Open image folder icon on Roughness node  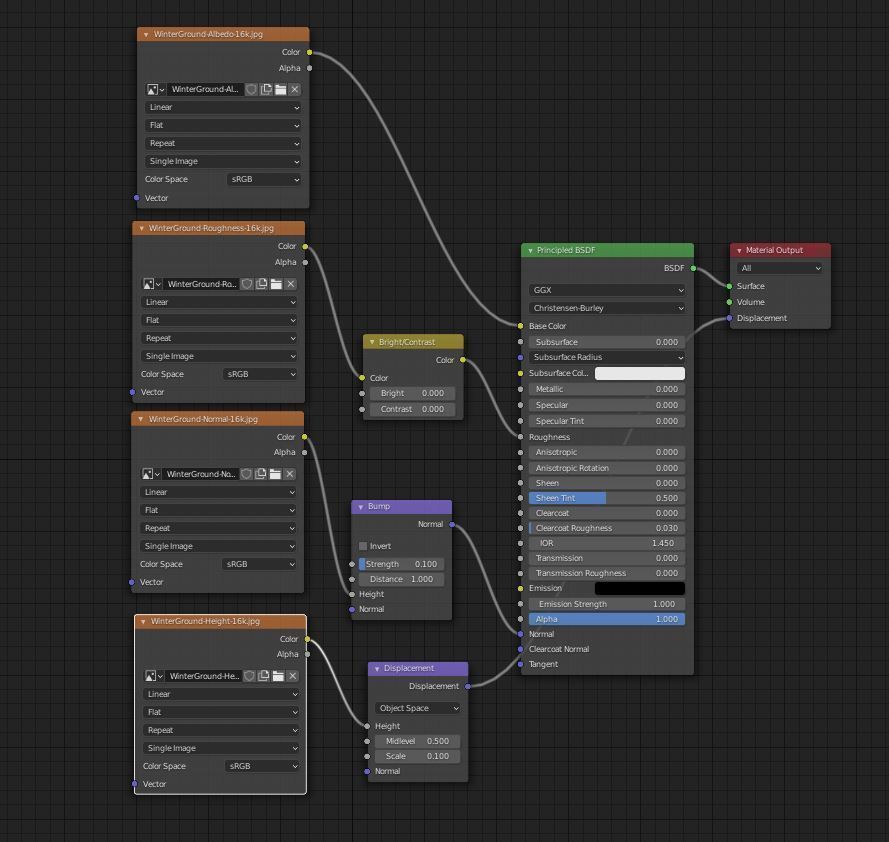tap(277, 284)
